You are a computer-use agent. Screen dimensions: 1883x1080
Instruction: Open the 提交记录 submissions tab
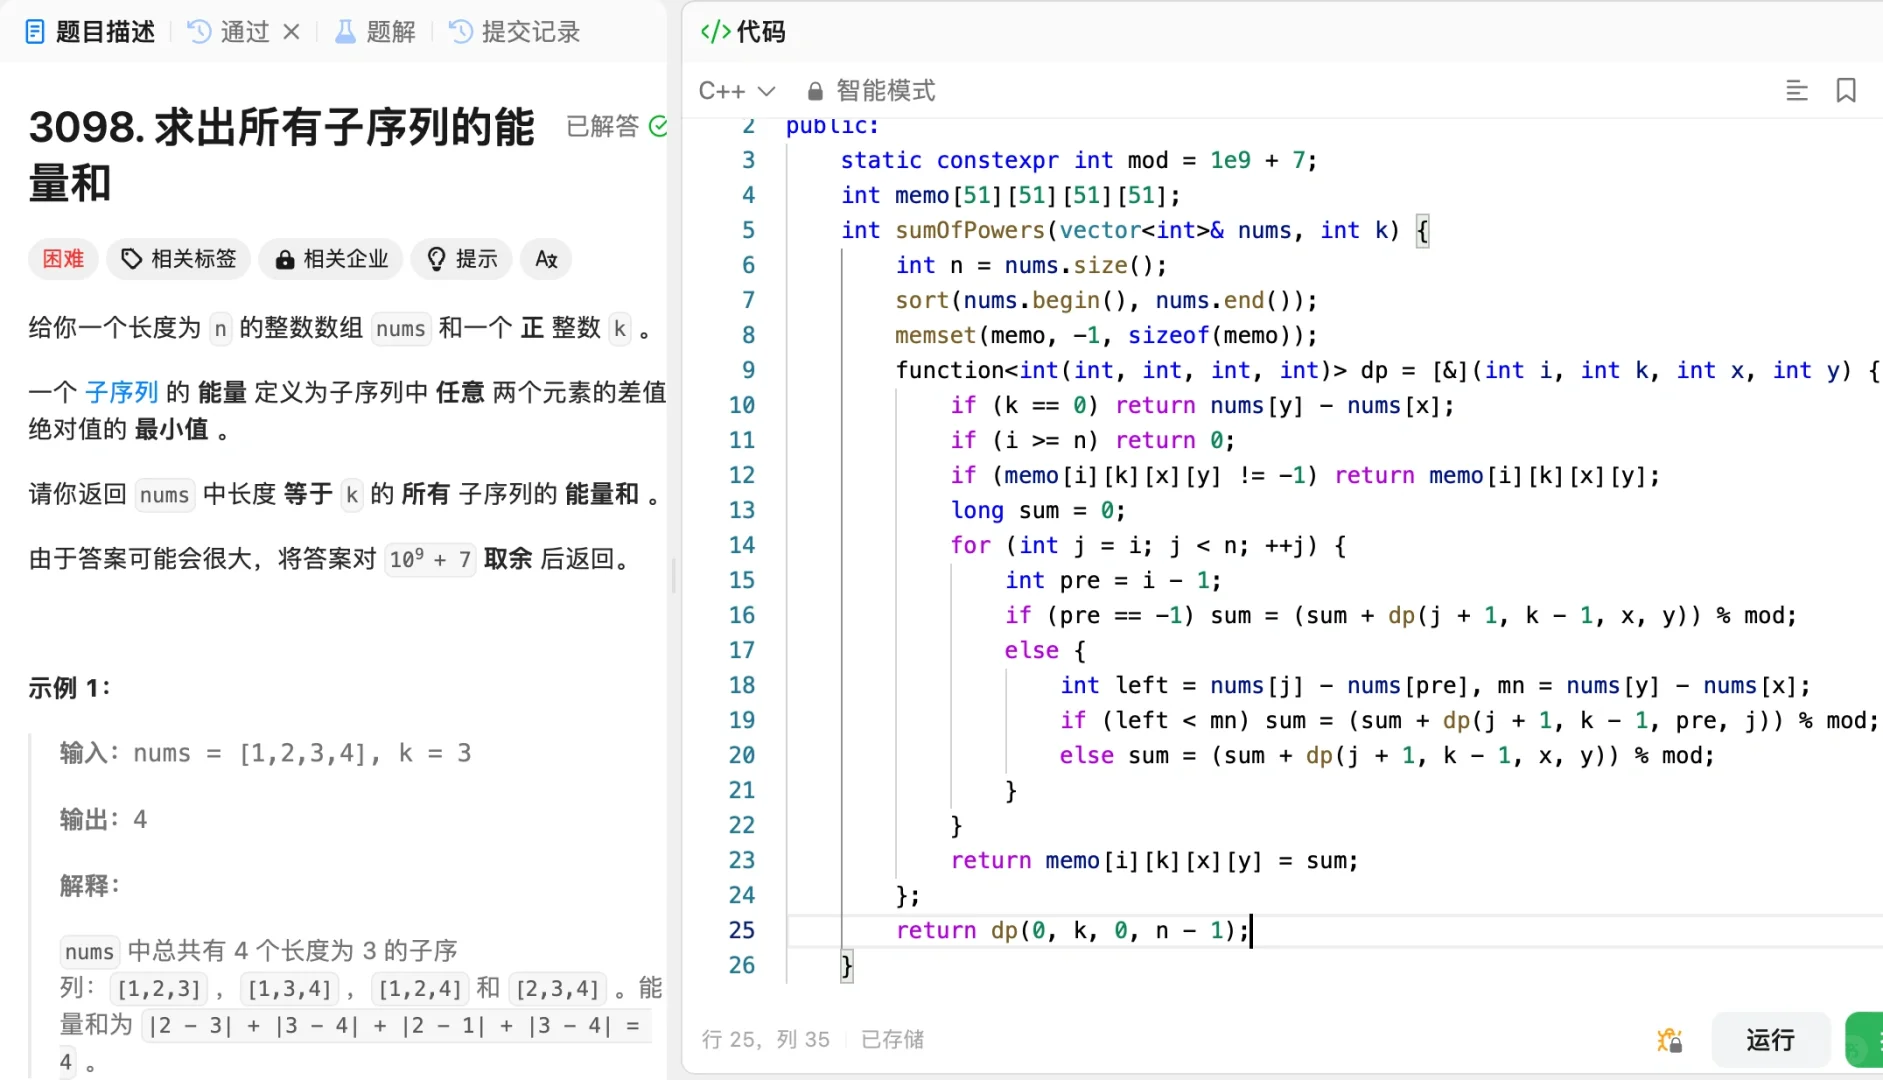click(x=515, y=32)
